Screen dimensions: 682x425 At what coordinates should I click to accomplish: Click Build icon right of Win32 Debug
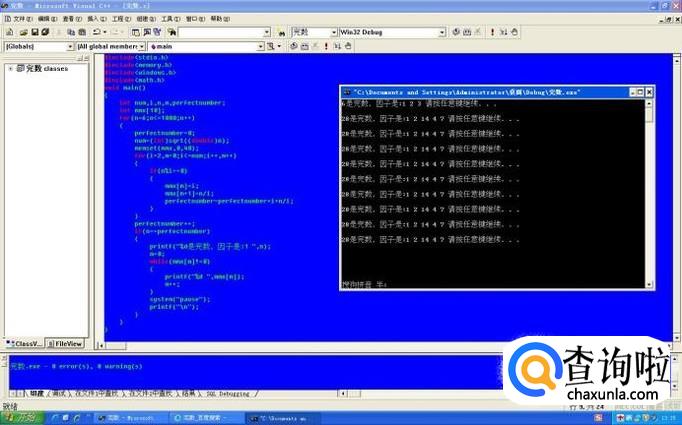pos(467,32)
